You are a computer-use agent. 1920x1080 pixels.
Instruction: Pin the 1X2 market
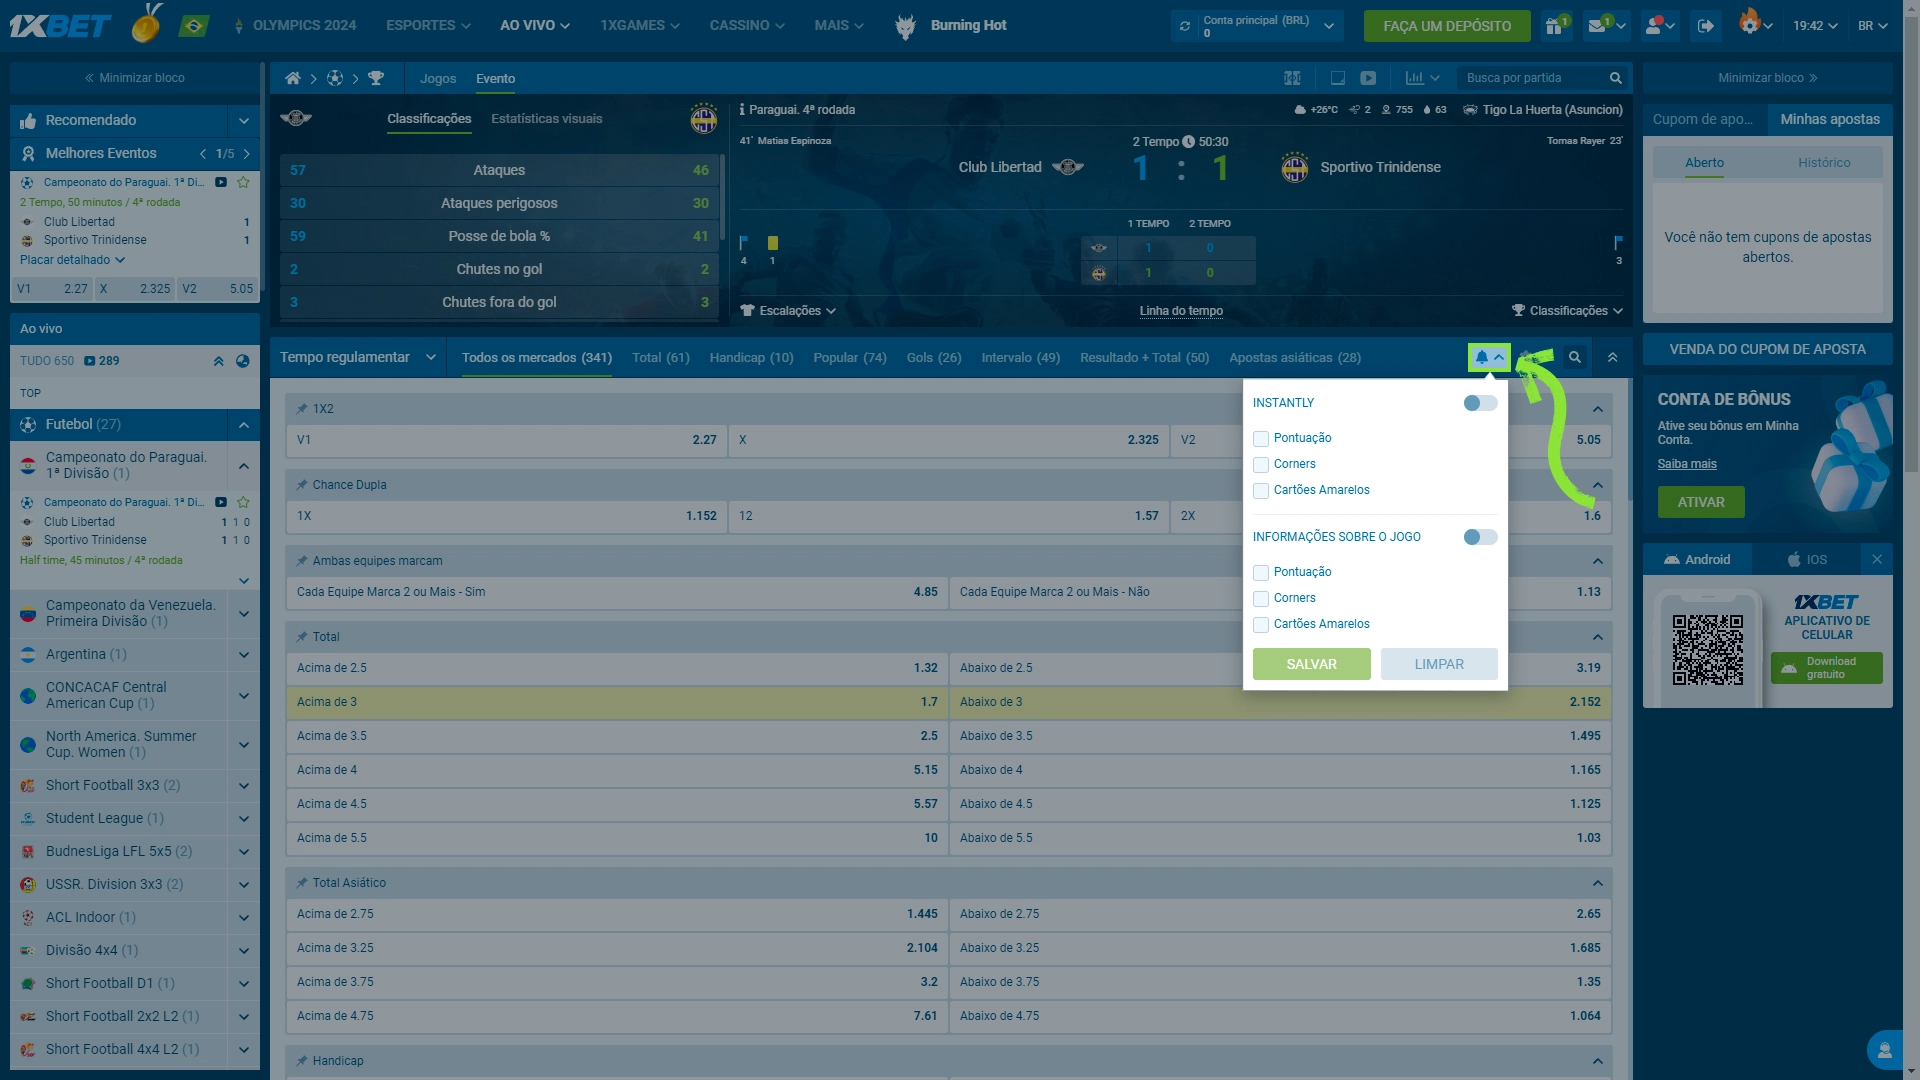[301, 409]
